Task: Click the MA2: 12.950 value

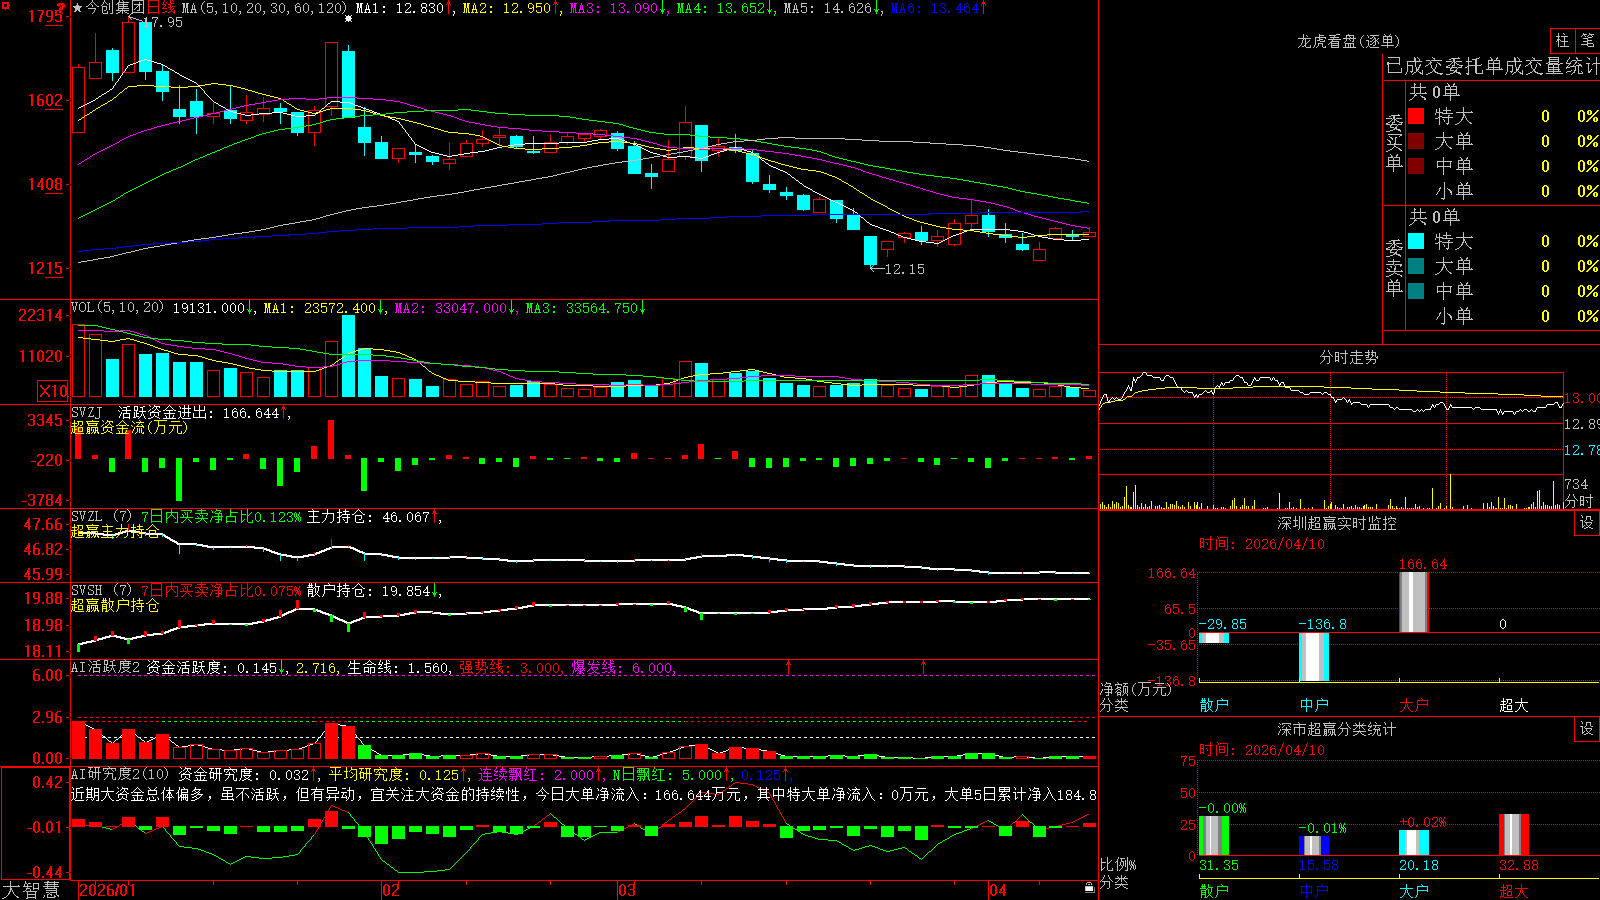Action: click(507, 8)
